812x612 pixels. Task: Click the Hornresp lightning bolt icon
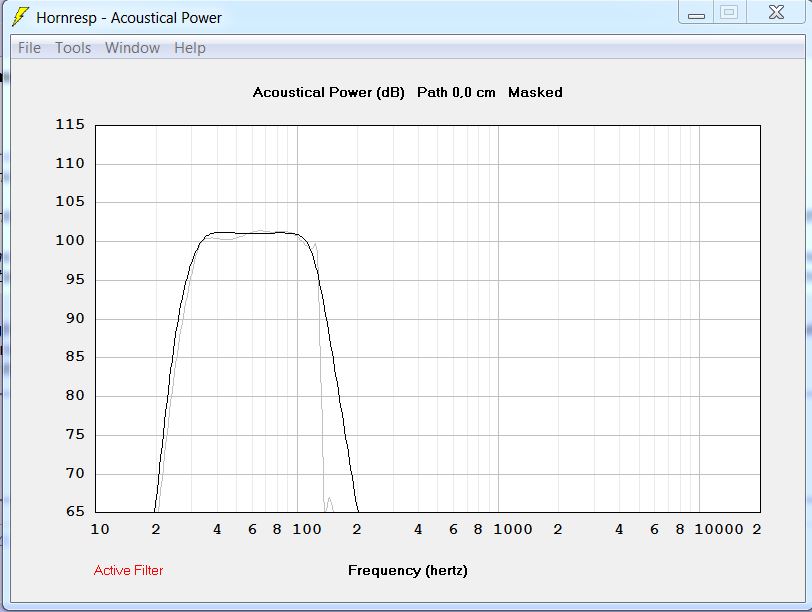click(x=20, y=17)
